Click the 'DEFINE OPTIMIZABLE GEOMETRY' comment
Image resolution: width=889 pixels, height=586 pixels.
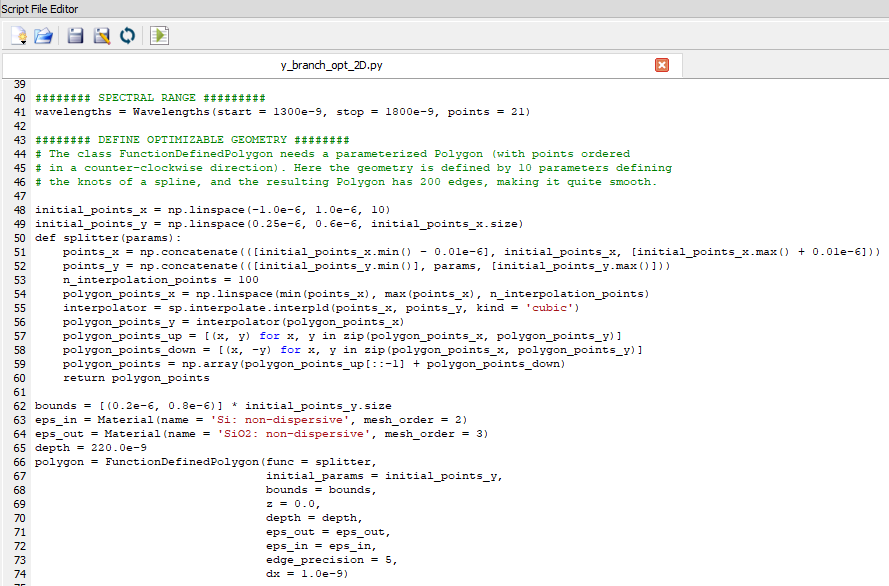click(x=192, y=139)
